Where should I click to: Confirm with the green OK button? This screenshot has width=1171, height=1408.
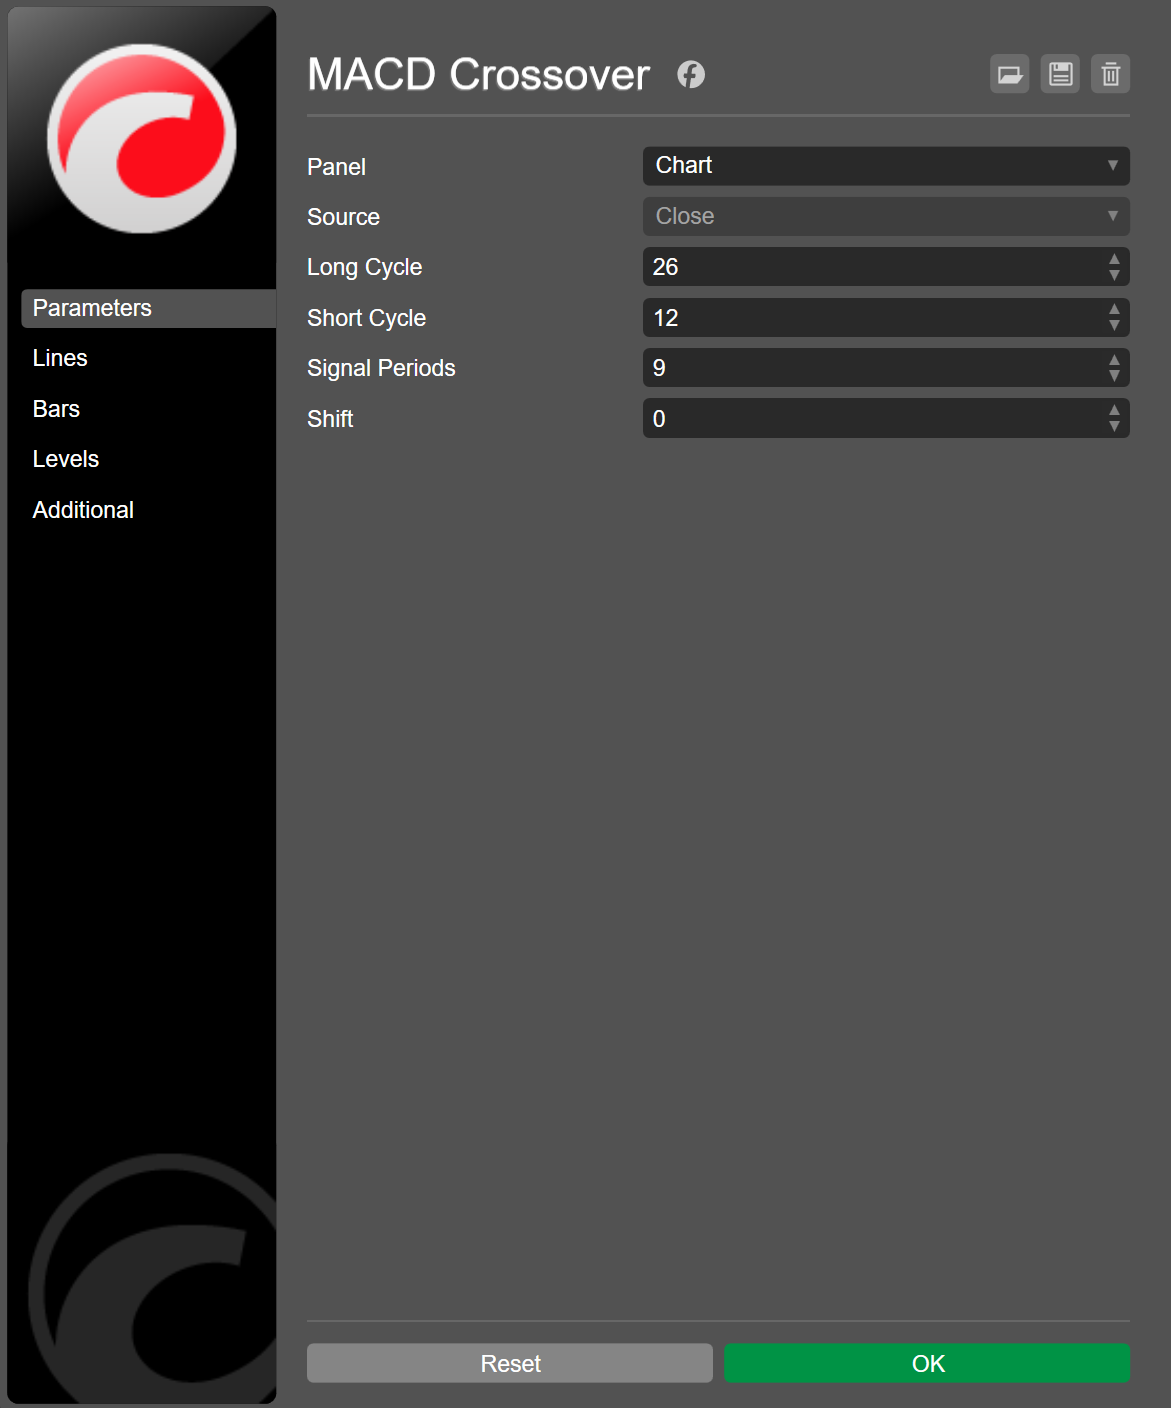926,1363
